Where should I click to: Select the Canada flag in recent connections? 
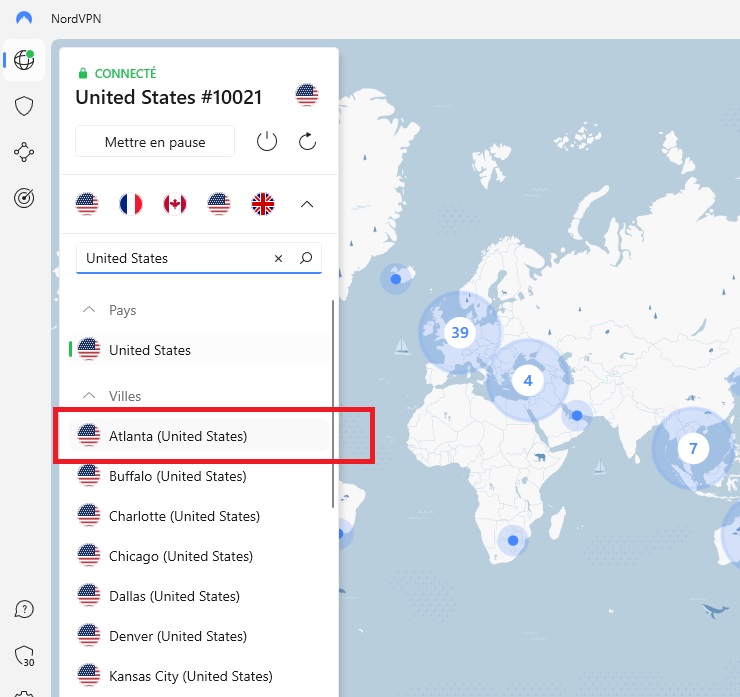pos(175,204)
